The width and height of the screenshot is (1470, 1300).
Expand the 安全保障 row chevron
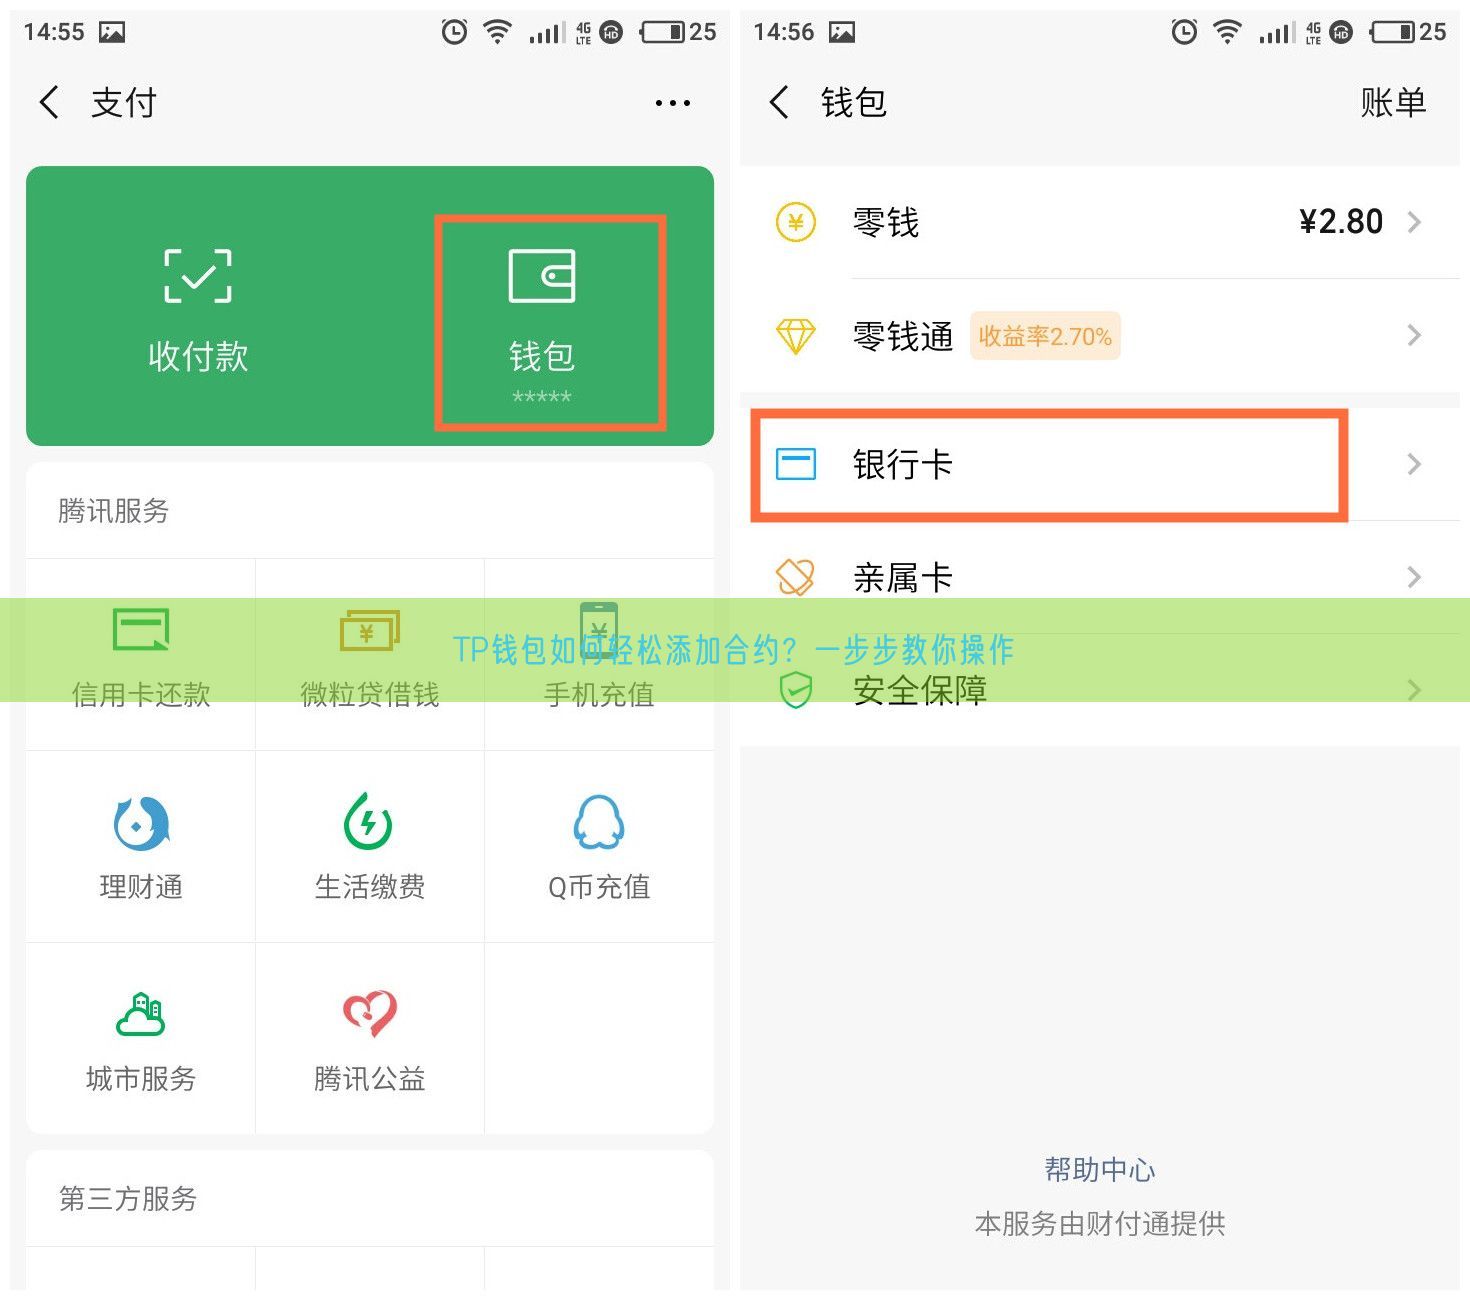pos(1414,690)
